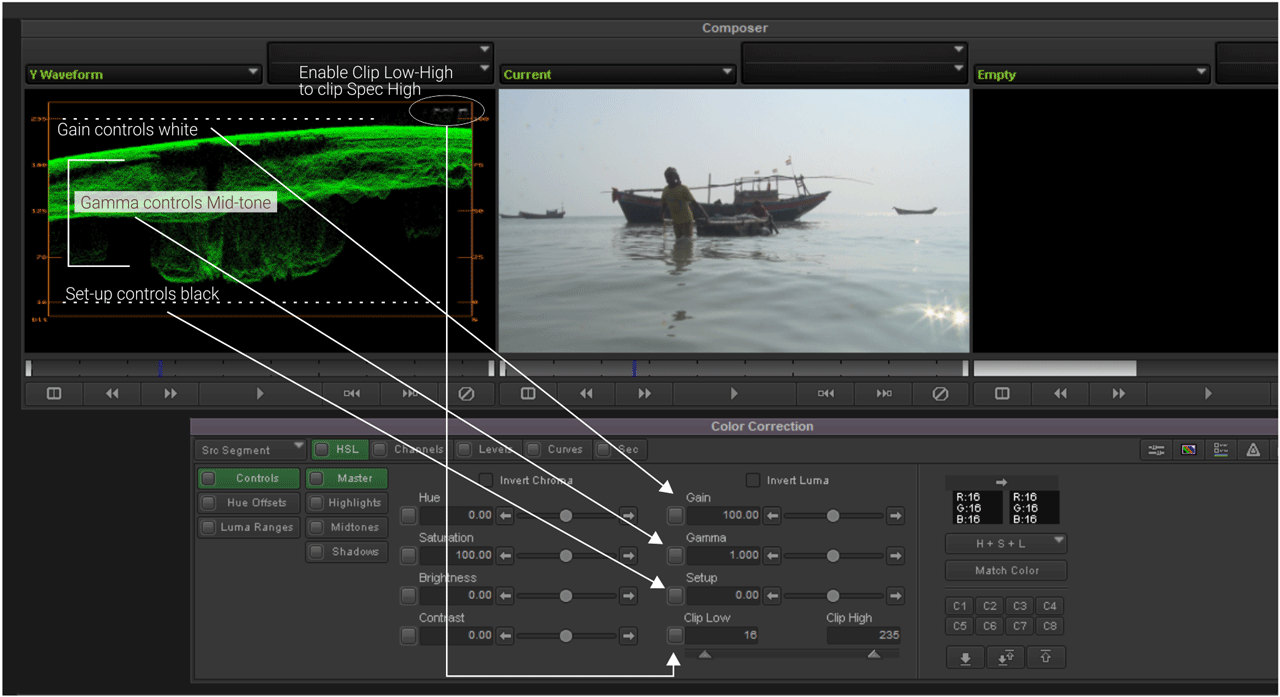Click the save correction bucket icon with down arrow
This screenshot has height=697, width=1280.
click(x=964, y=657)
